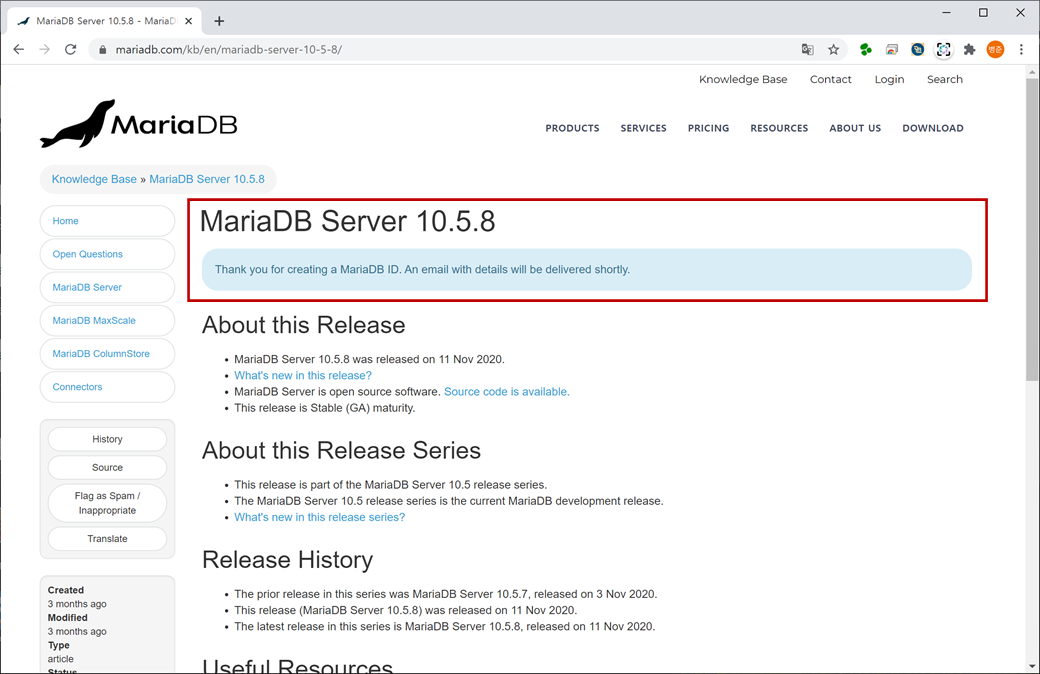
Task: View the article Source
Action: (x=107, y=468)
